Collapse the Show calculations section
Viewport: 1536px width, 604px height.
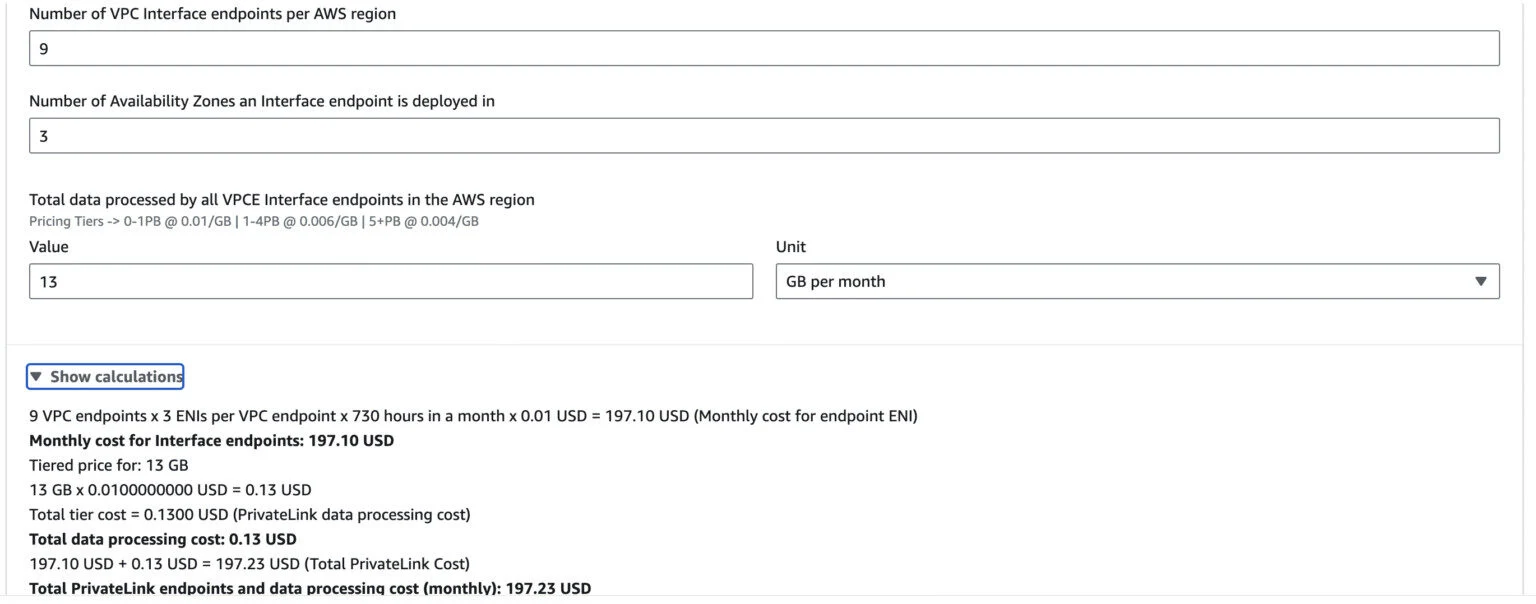point(116,377)
